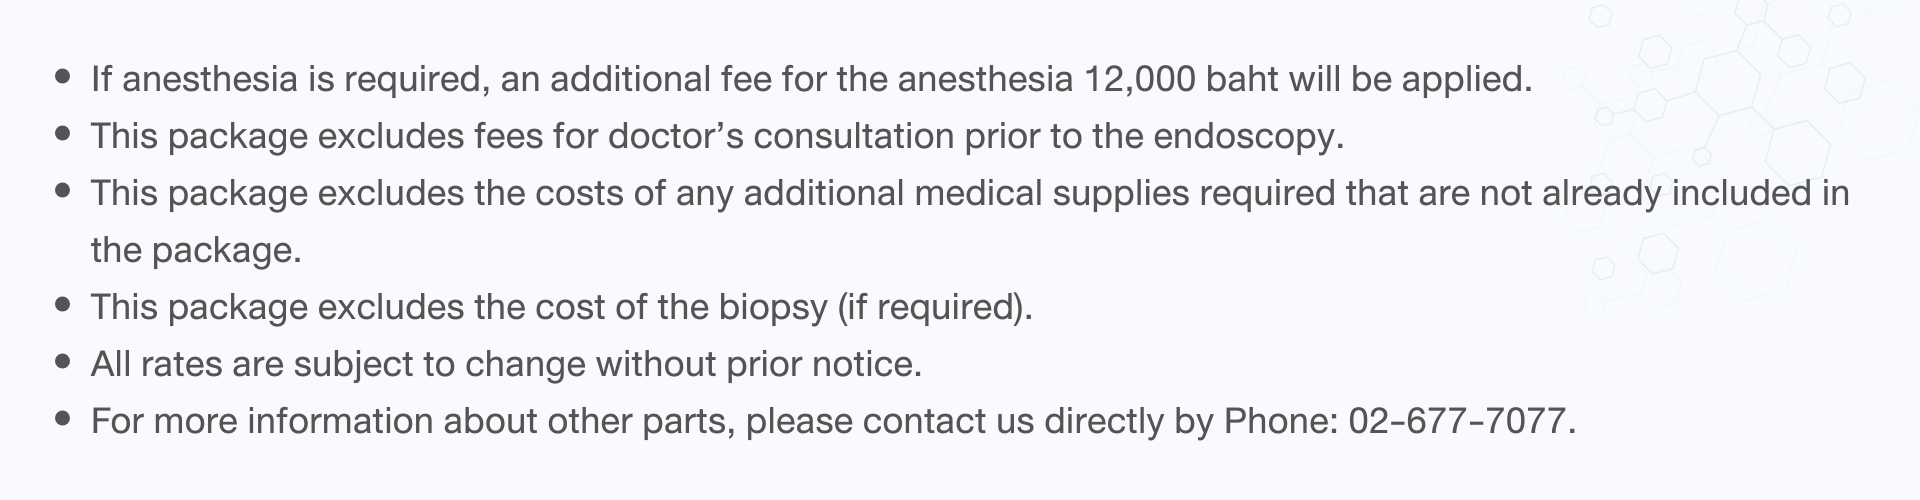Click the wrapped line "the package."
This screenshot has height=500, width=1920.
[x=196, y=251]
